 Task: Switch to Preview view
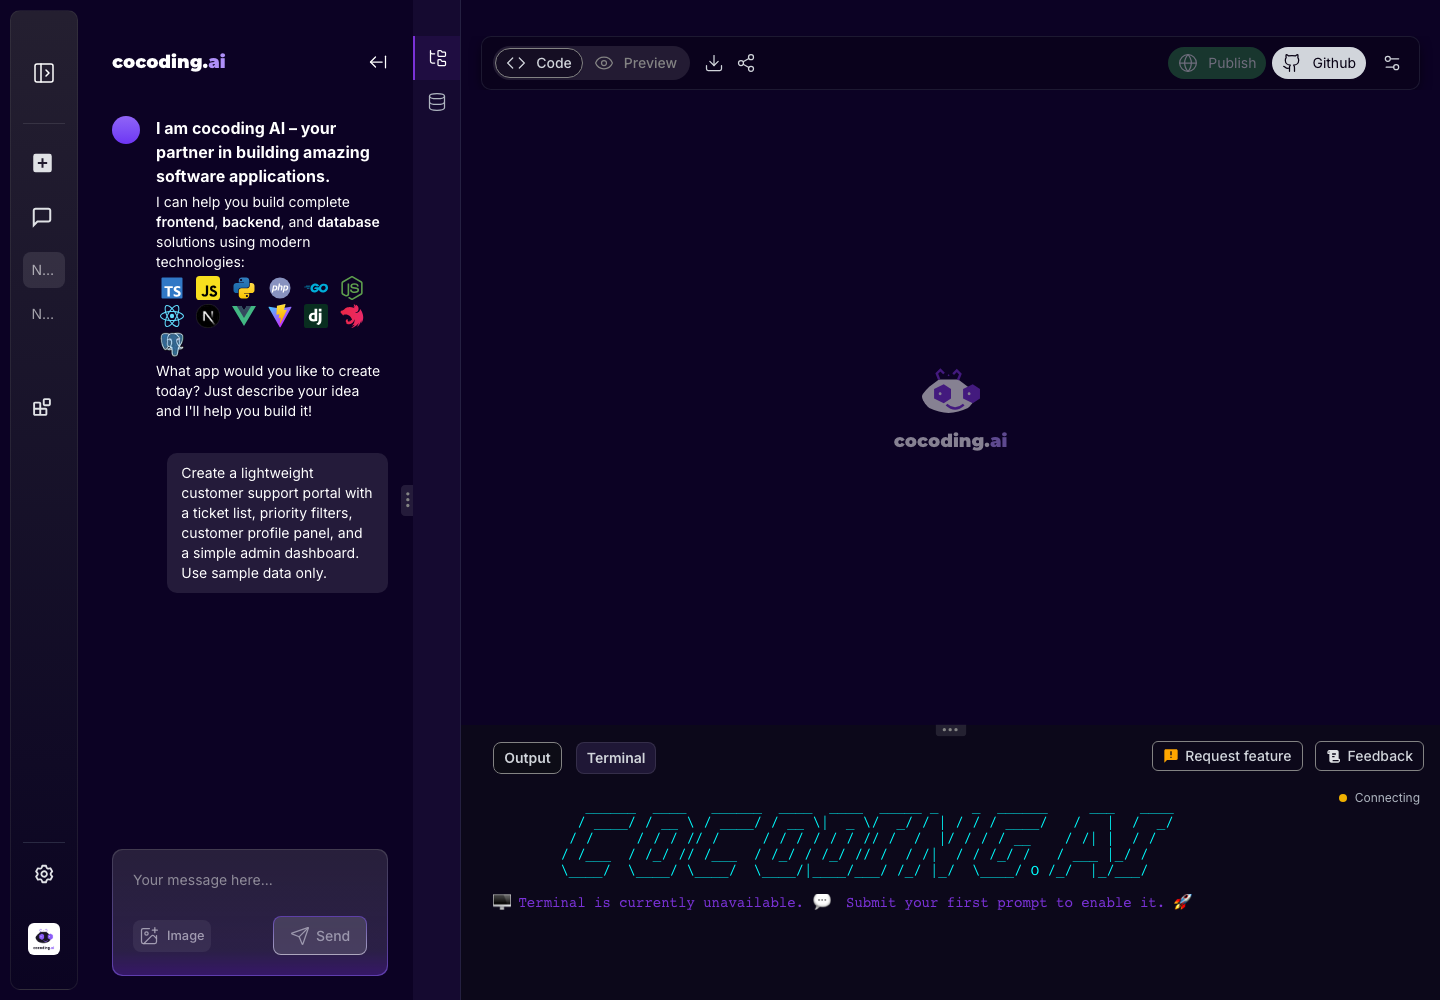click(x=636, y=63)
